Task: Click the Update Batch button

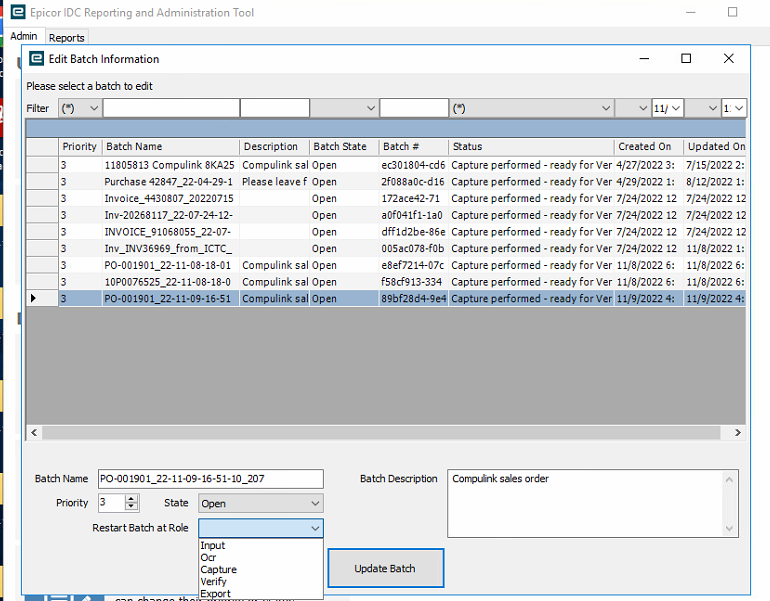Action: [385, 568]
